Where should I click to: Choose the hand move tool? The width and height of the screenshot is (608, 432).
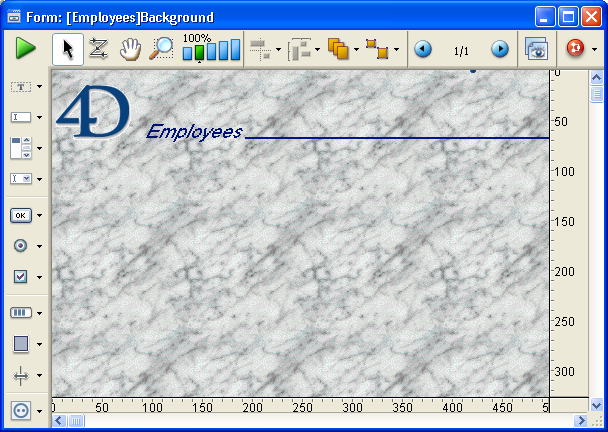(130, 49)
